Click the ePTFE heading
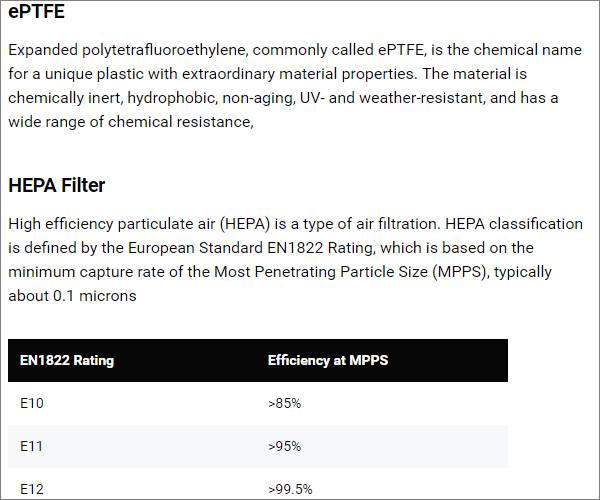 point(36,11)
